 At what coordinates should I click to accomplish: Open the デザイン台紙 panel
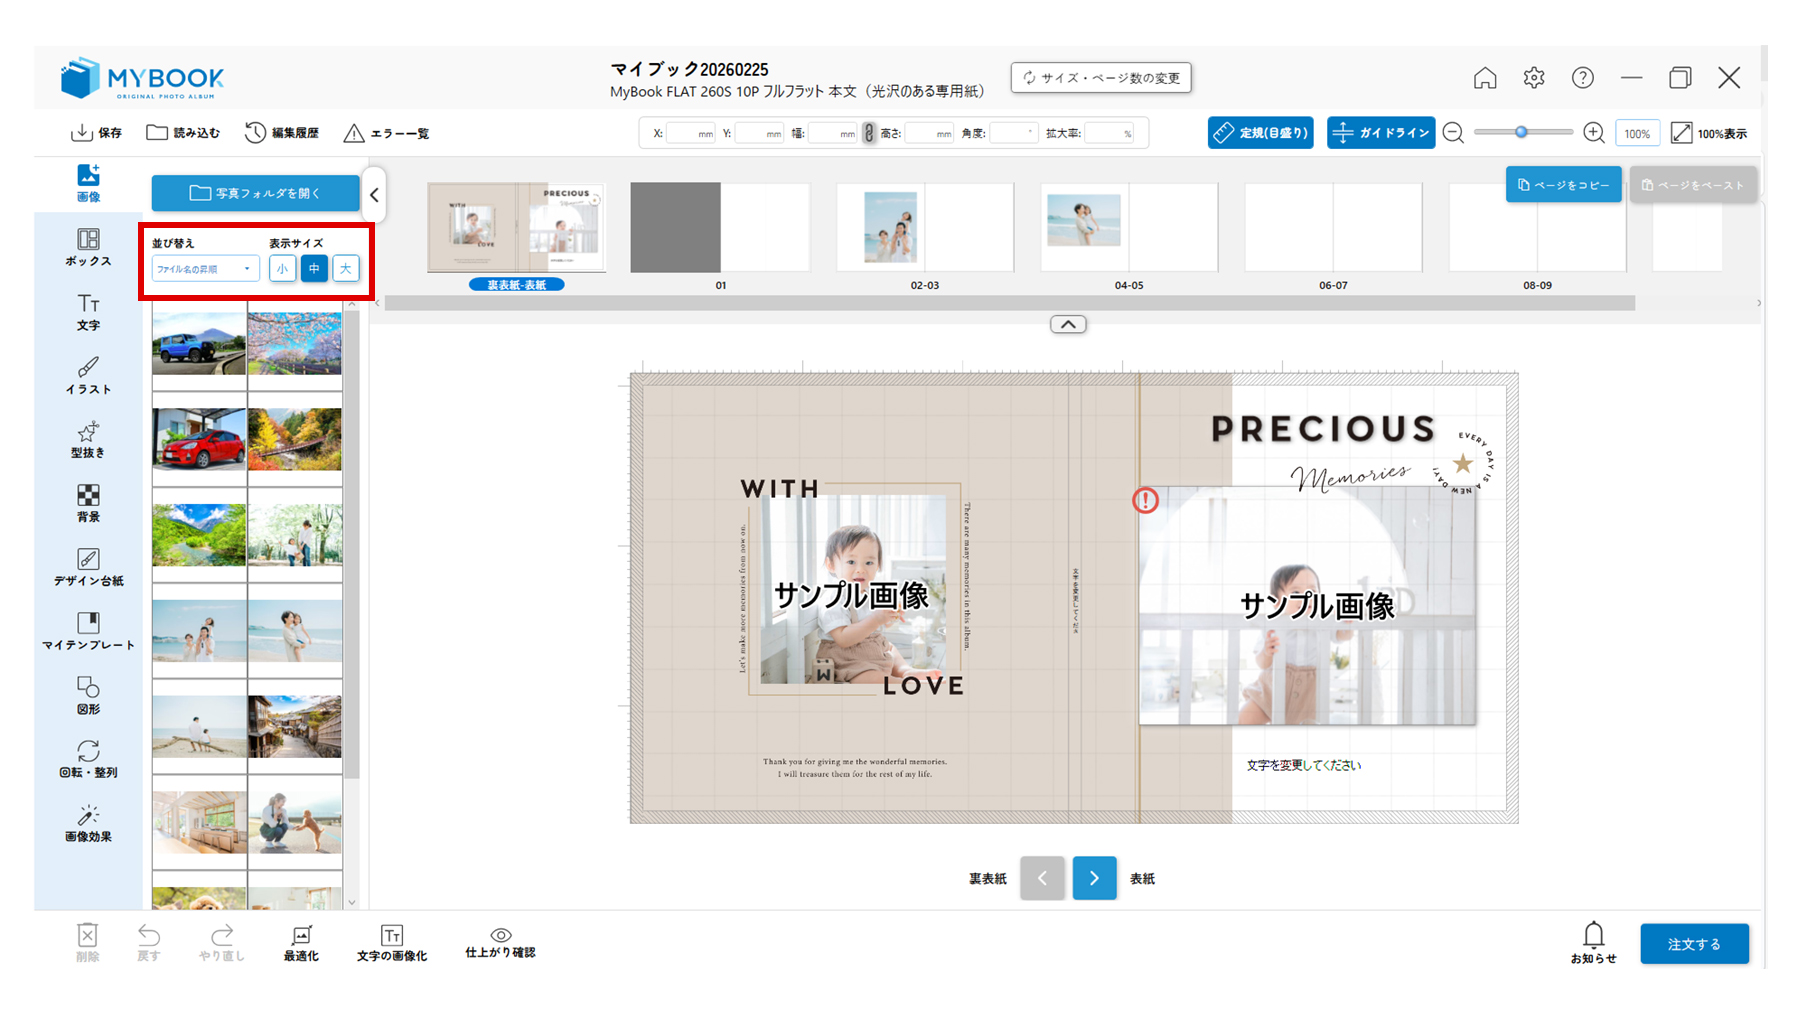tap(88, 567)
